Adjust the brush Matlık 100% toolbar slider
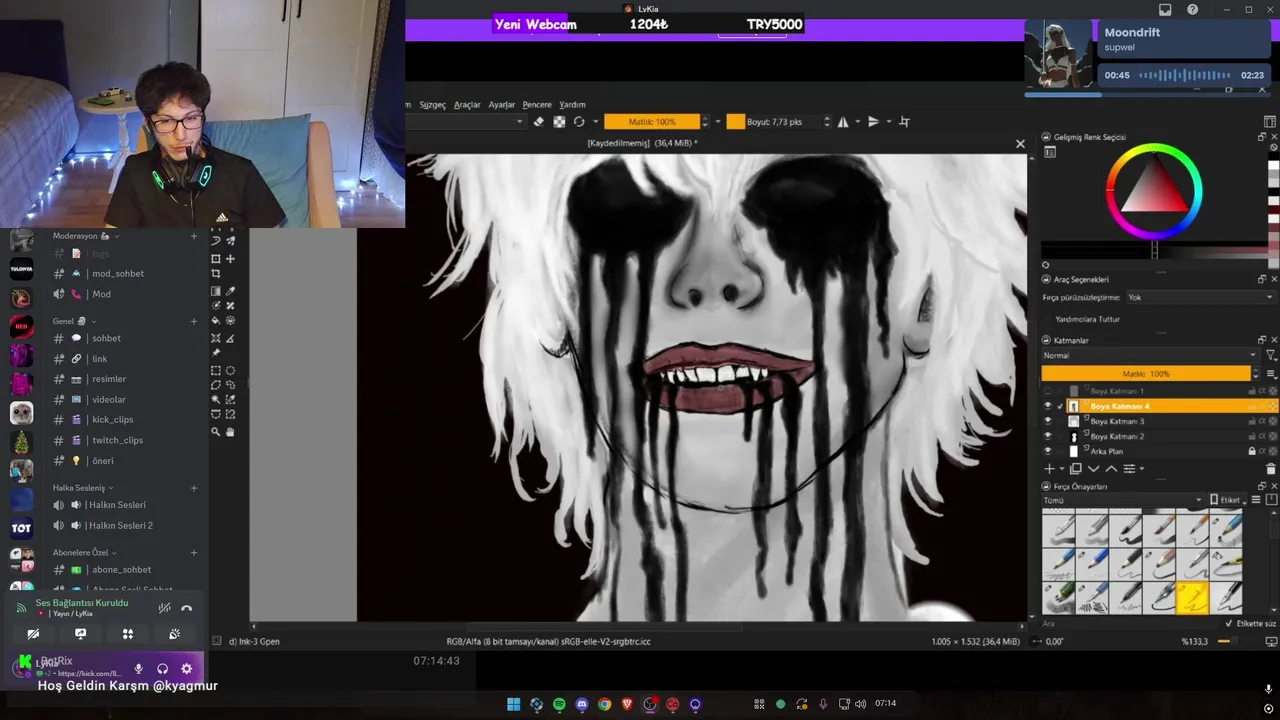The height and width of the screenshot is (720, 1280). click(x=651, y=122)
